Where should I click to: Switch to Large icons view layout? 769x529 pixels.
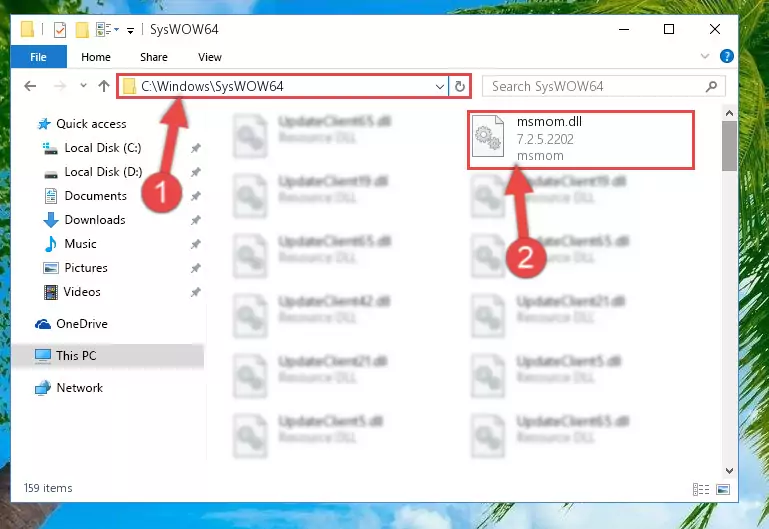pyautogui.click(x=723, y=489)
